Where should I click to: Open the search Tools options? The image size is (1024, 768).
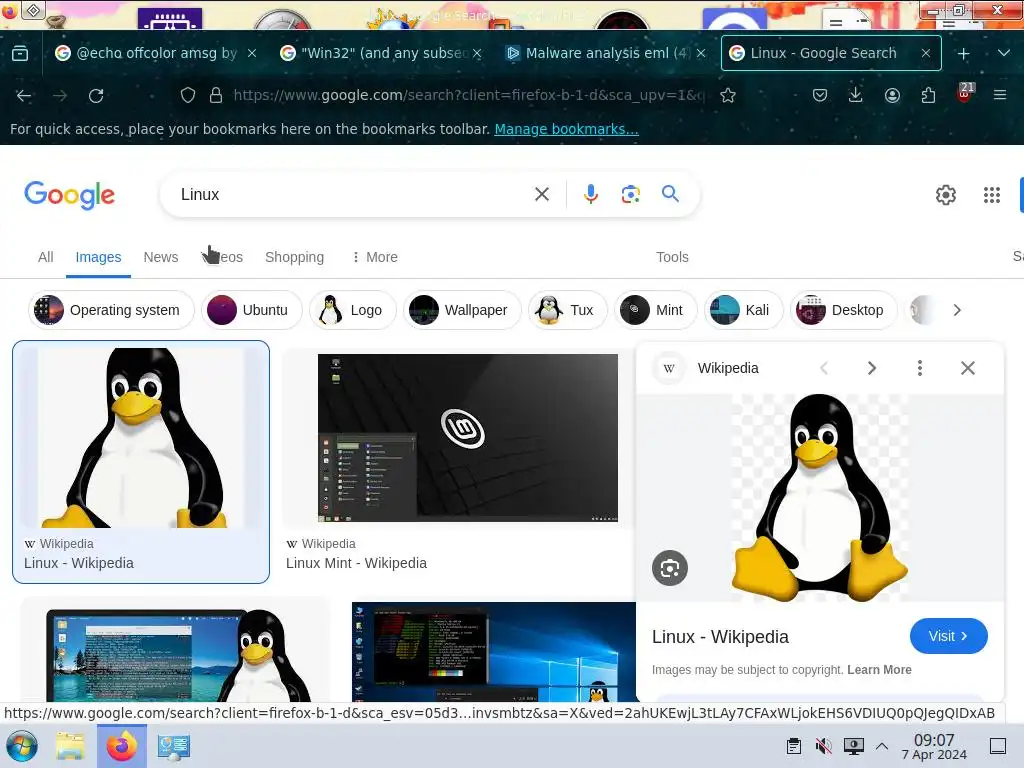pos(672,257)
